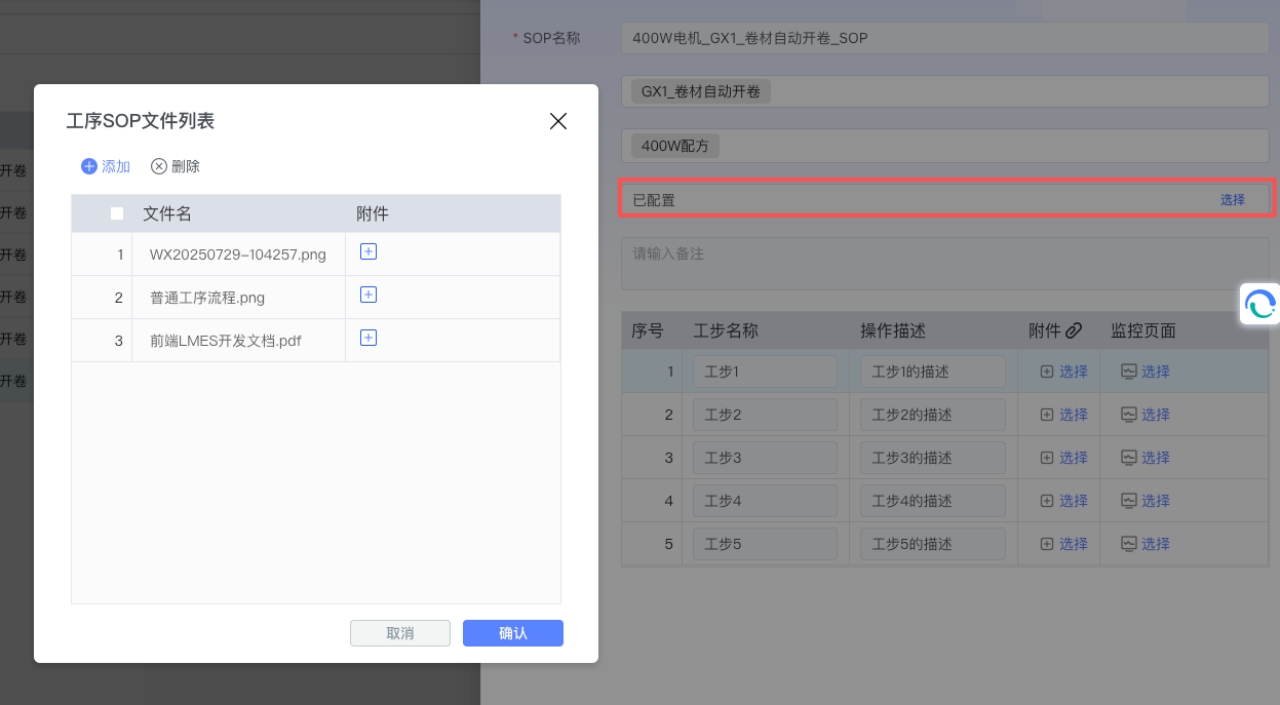This screenshot has height=705, width=1280.
Task: Open the 400W配方 selector field
Action: pyautogui.click(x=945, y=146)
